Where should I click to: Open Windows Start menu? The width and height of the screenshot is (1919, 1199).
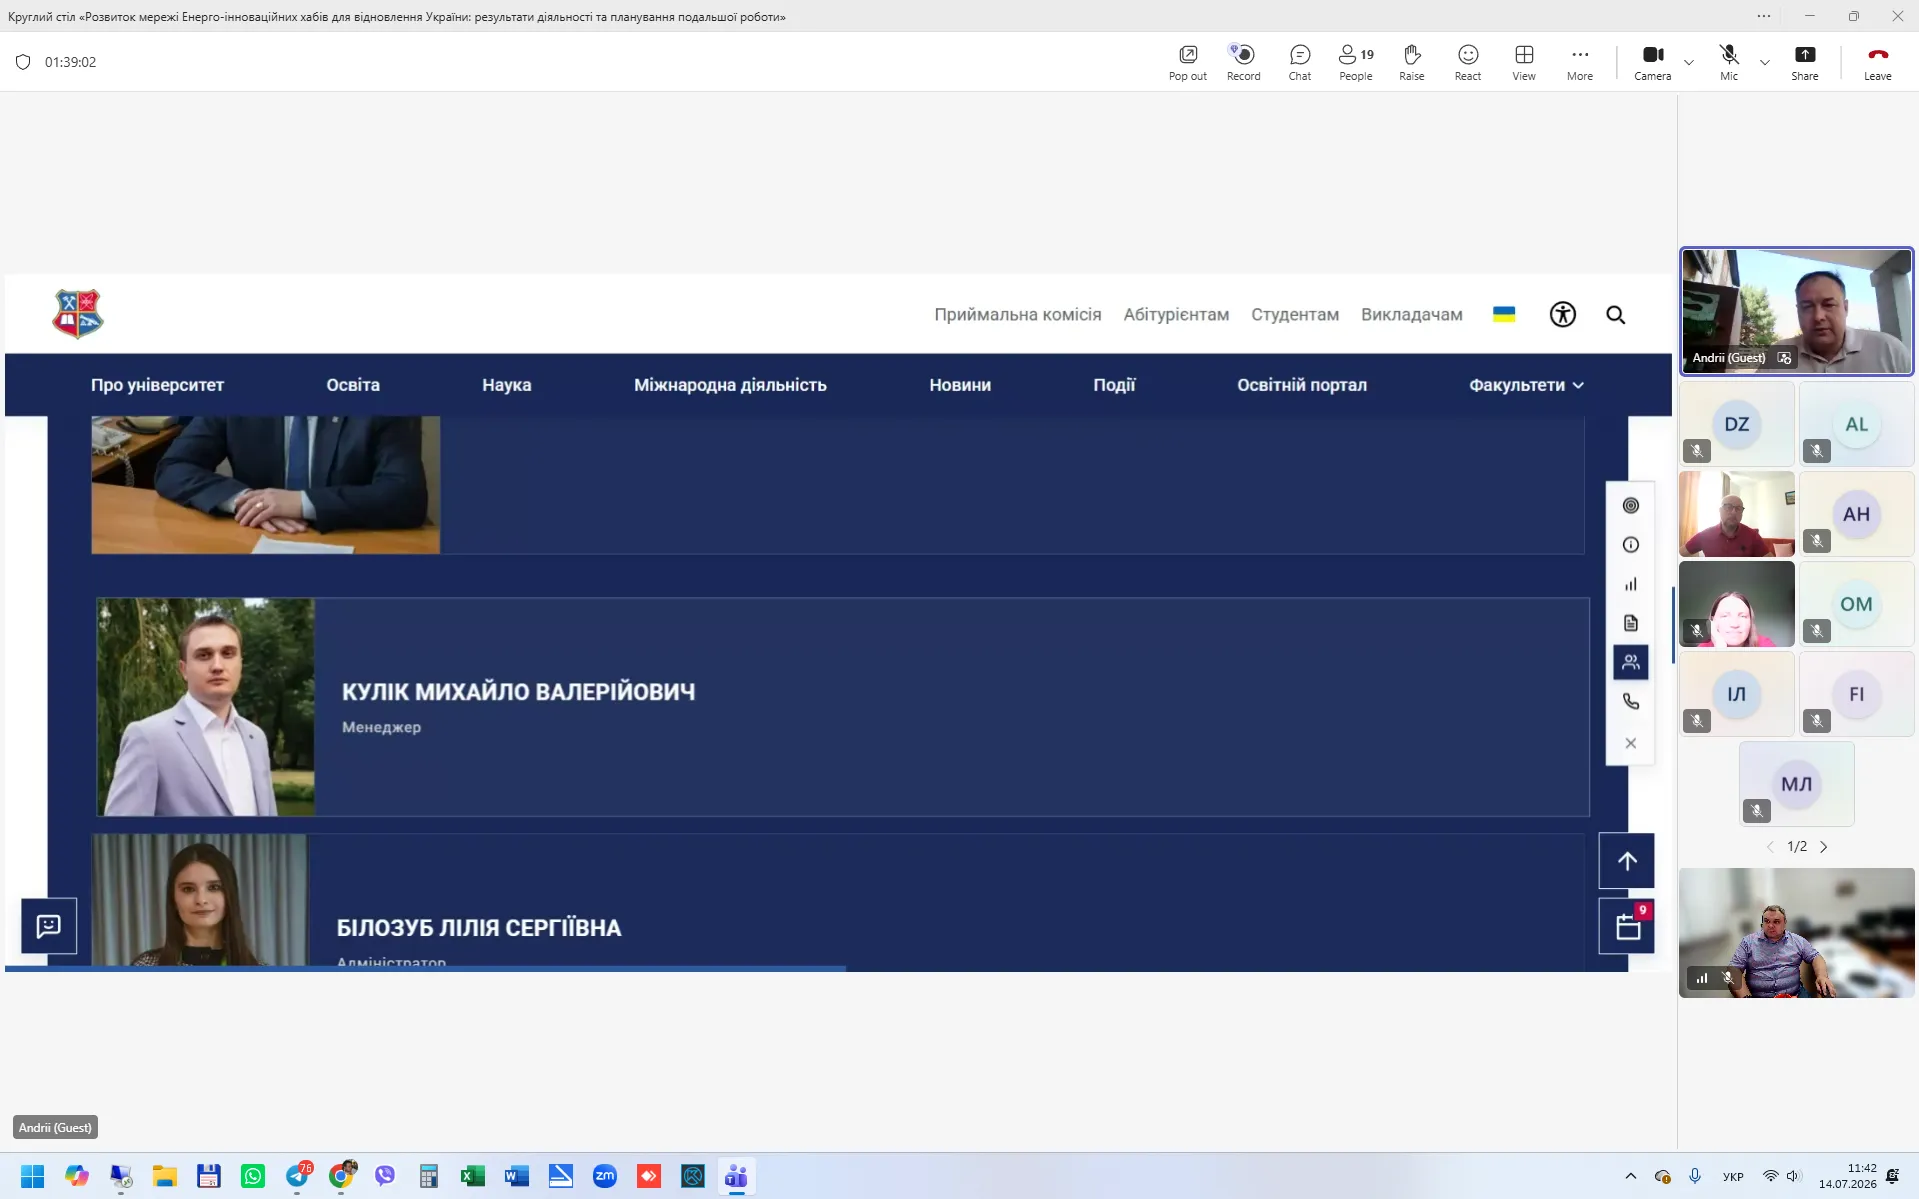[x=32, y=1176]
